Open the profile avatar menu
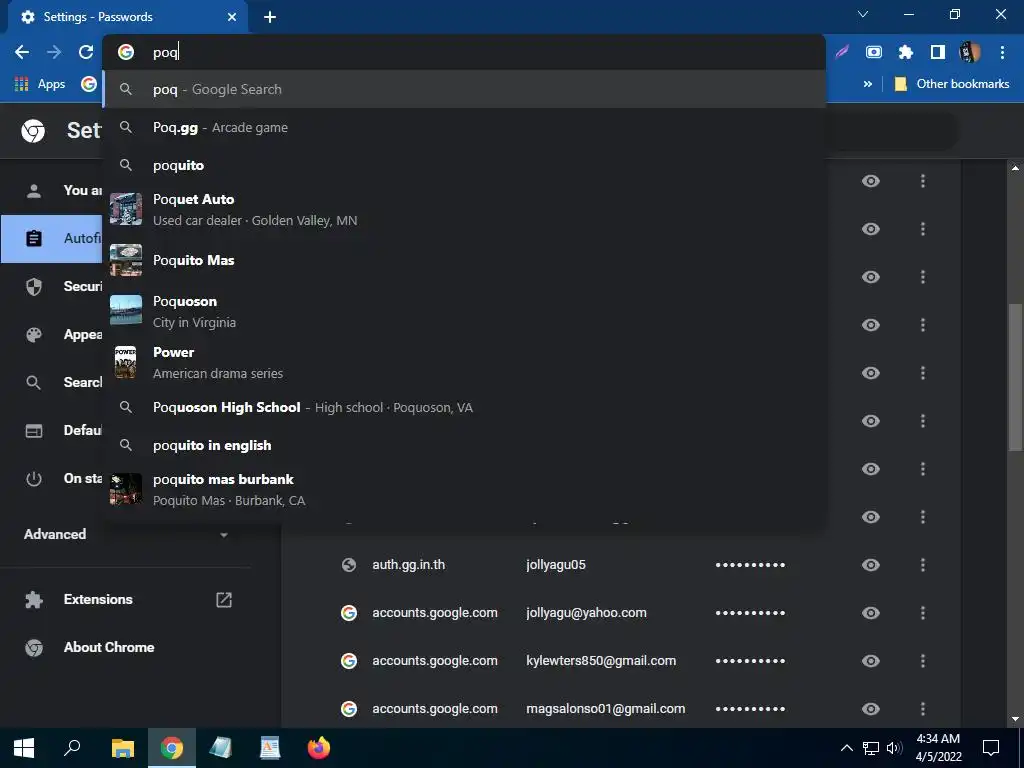The height and width of the screenshot is (768, 1024). click(x=970, y=52)
